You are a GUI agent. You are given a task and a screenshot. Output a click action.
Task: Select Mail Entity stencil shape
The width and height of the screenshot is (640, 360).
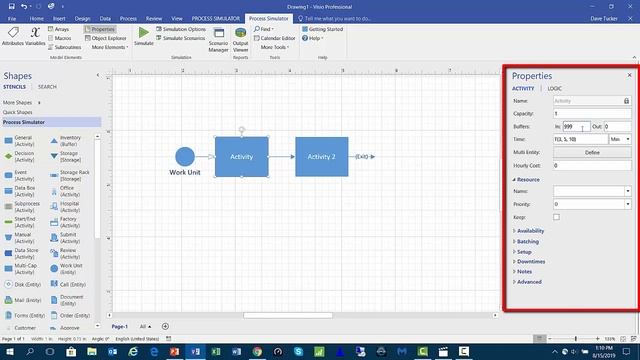click(23, 300)
